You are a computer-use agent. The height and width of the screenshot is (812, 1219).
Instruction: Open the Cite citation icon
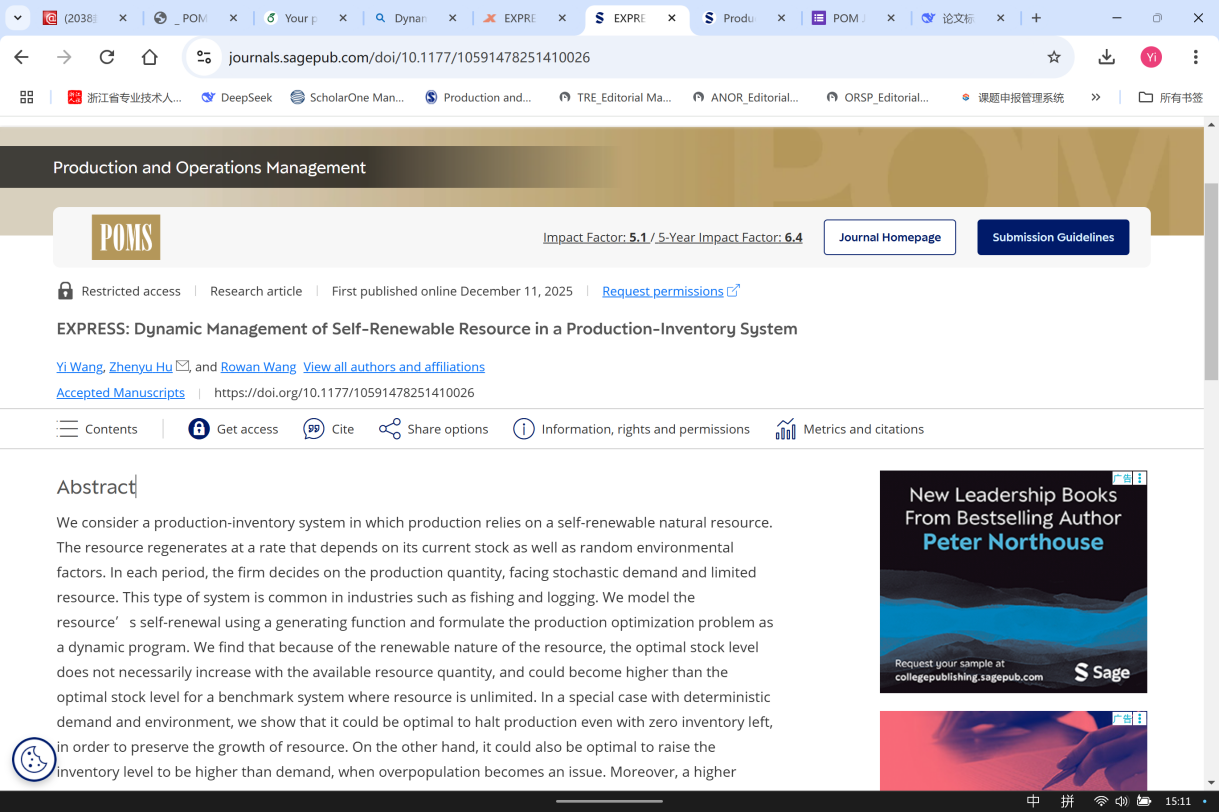click(314, 429)
